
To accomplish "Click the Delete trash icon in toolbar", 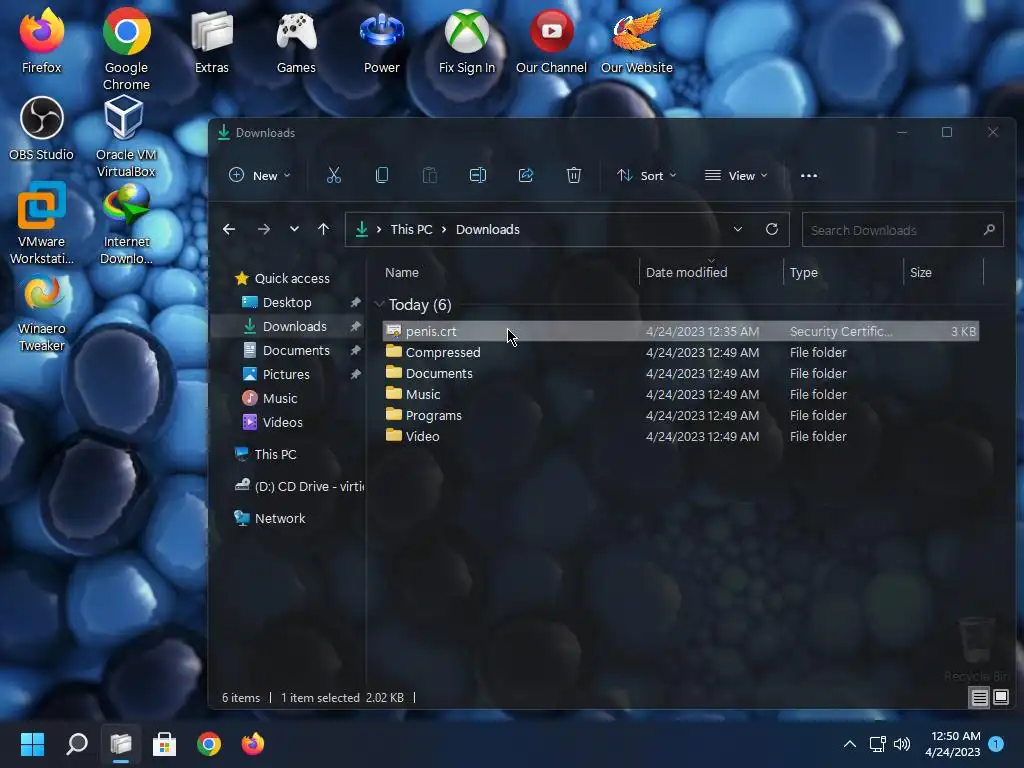I will click(573, 175).
